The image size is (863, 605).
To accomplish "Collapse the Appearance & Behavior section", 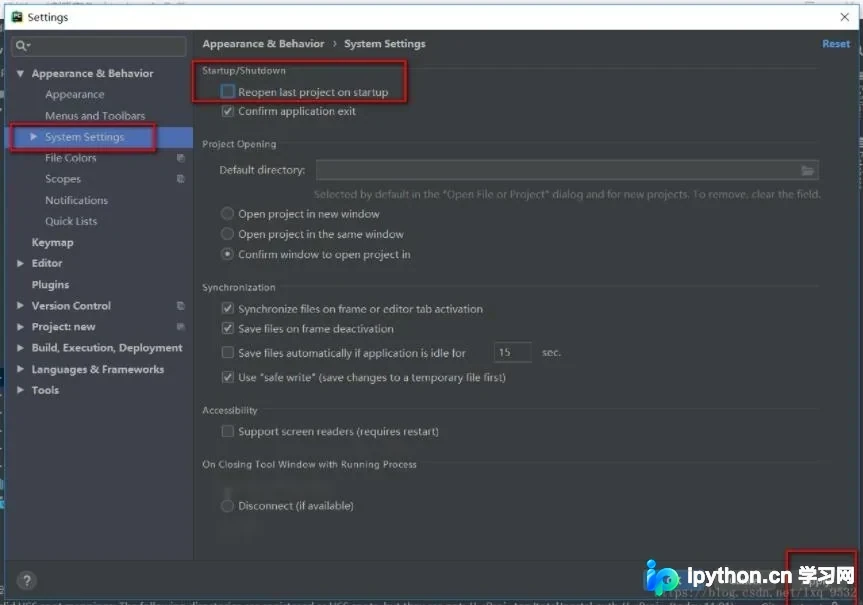I will click(x=20, y=73).
